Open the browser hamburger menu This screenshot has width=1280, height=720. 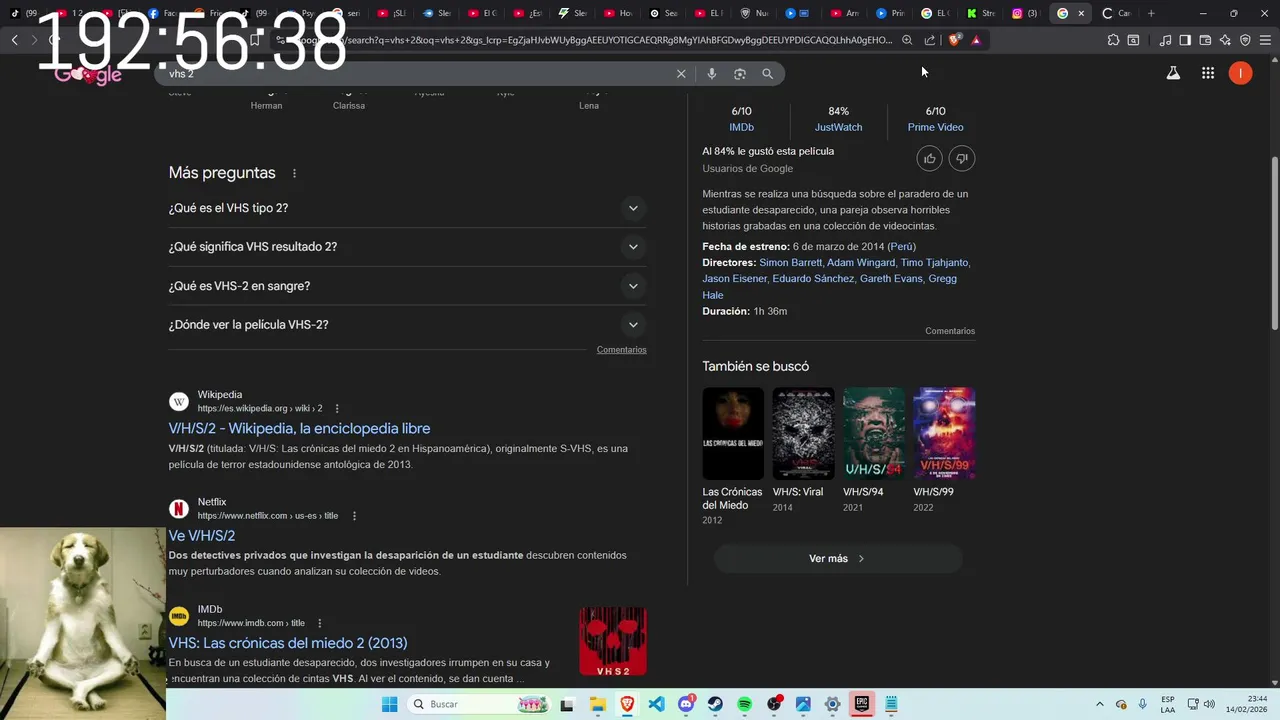[1265, 40]
